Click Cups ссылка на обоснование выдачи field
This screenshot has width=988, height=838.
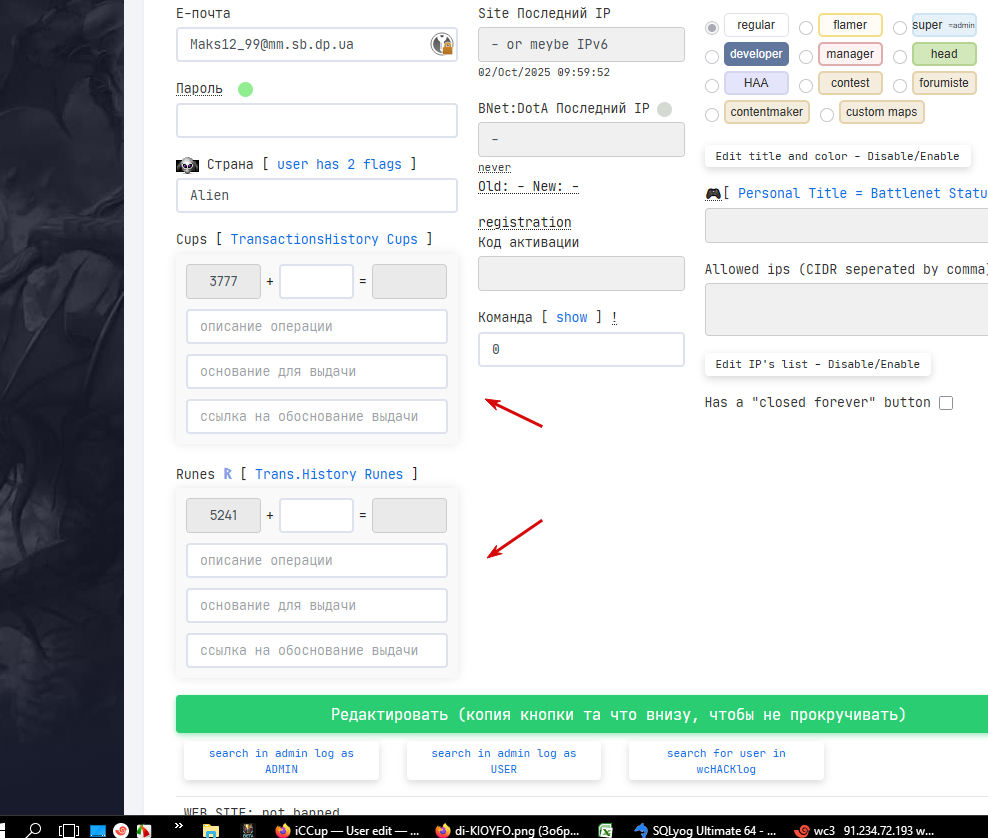click(316, 416)
